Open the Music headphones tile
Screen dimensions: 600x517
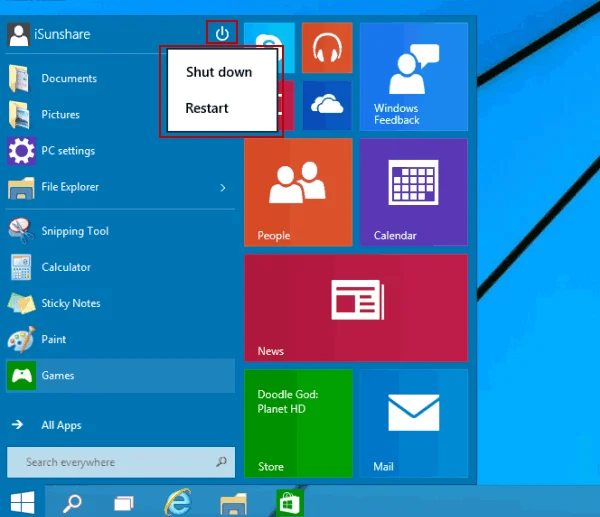click(327, 47)
